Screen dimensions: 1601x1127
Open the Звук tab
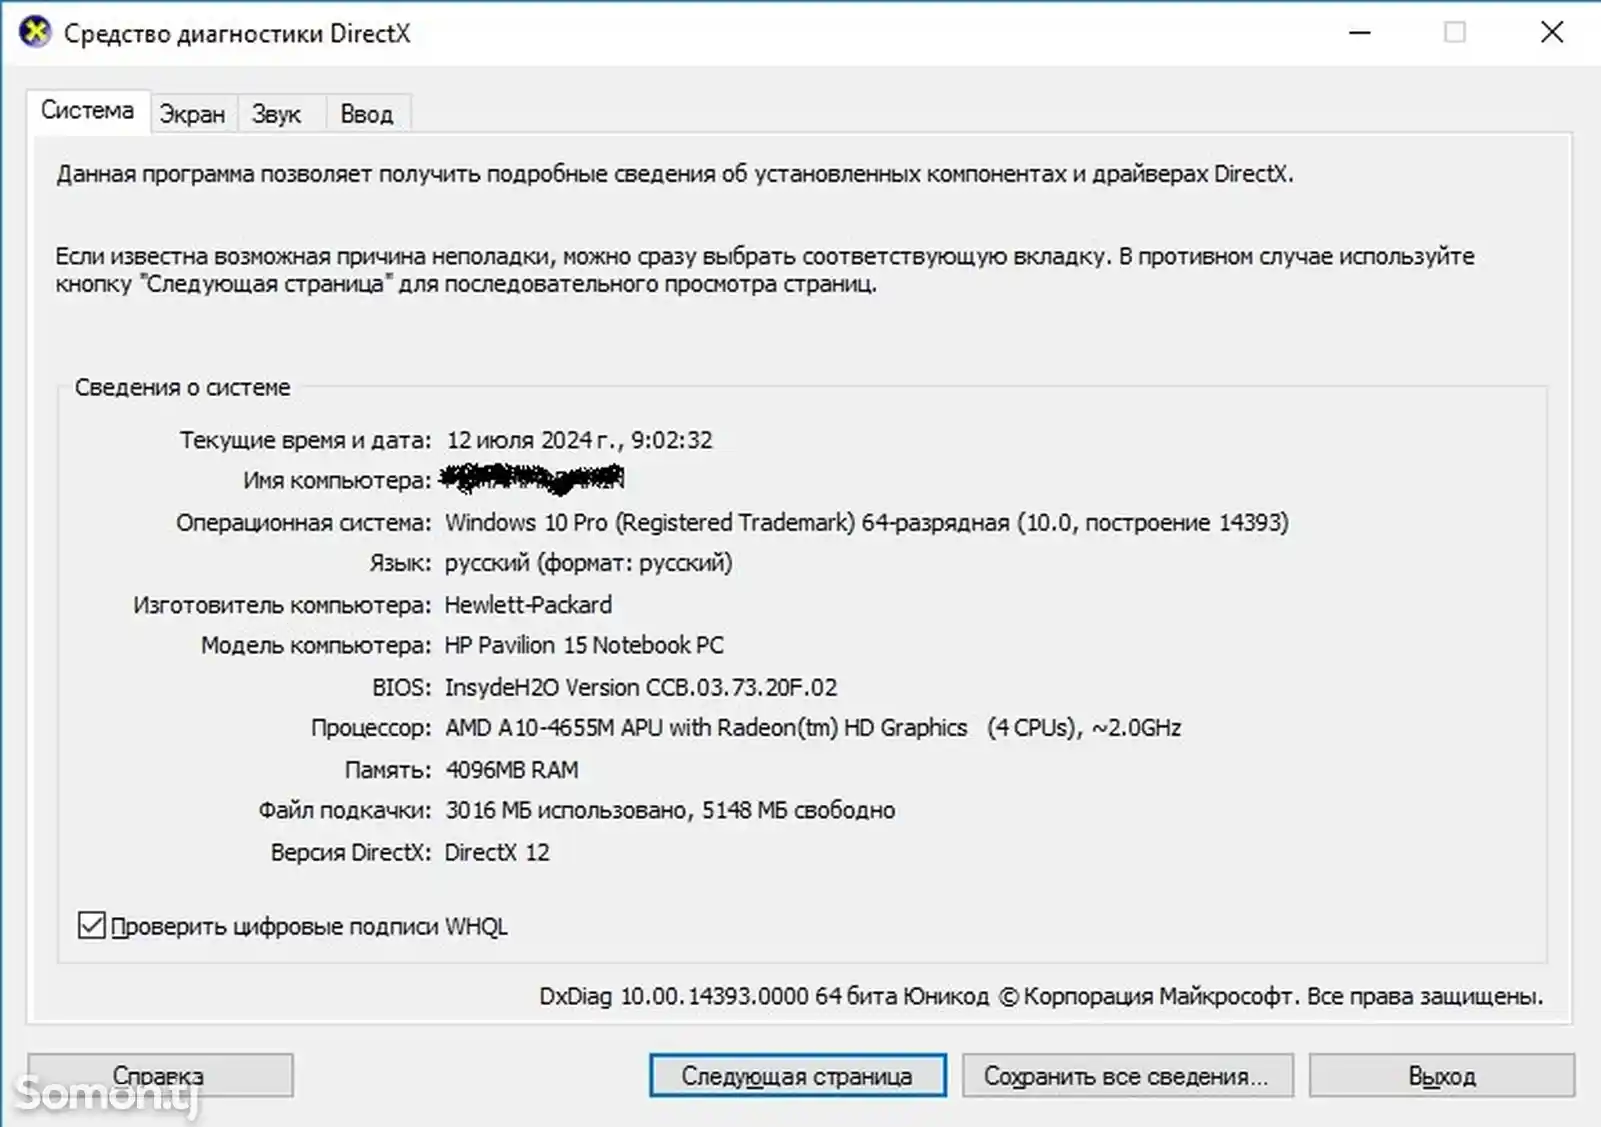coord(277,114)
